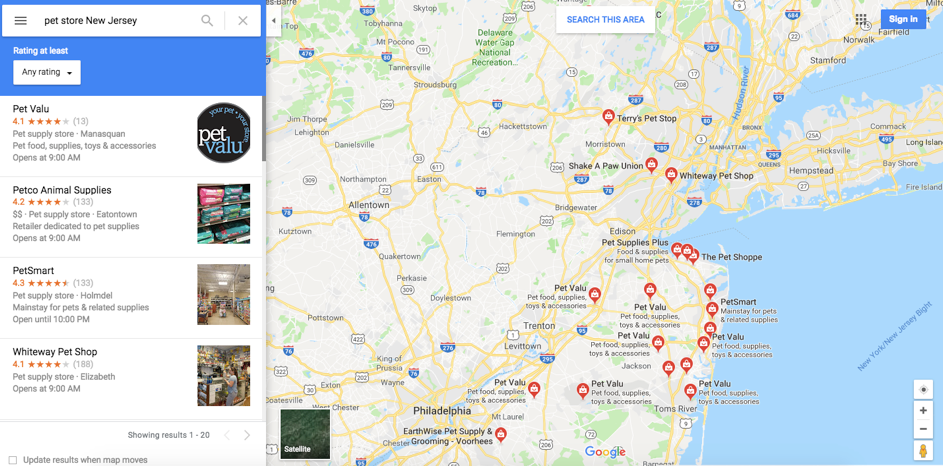Screen dimensions: 943x466
Task: Toggle Update results when map moves checkbox
Action: (13, 460)
